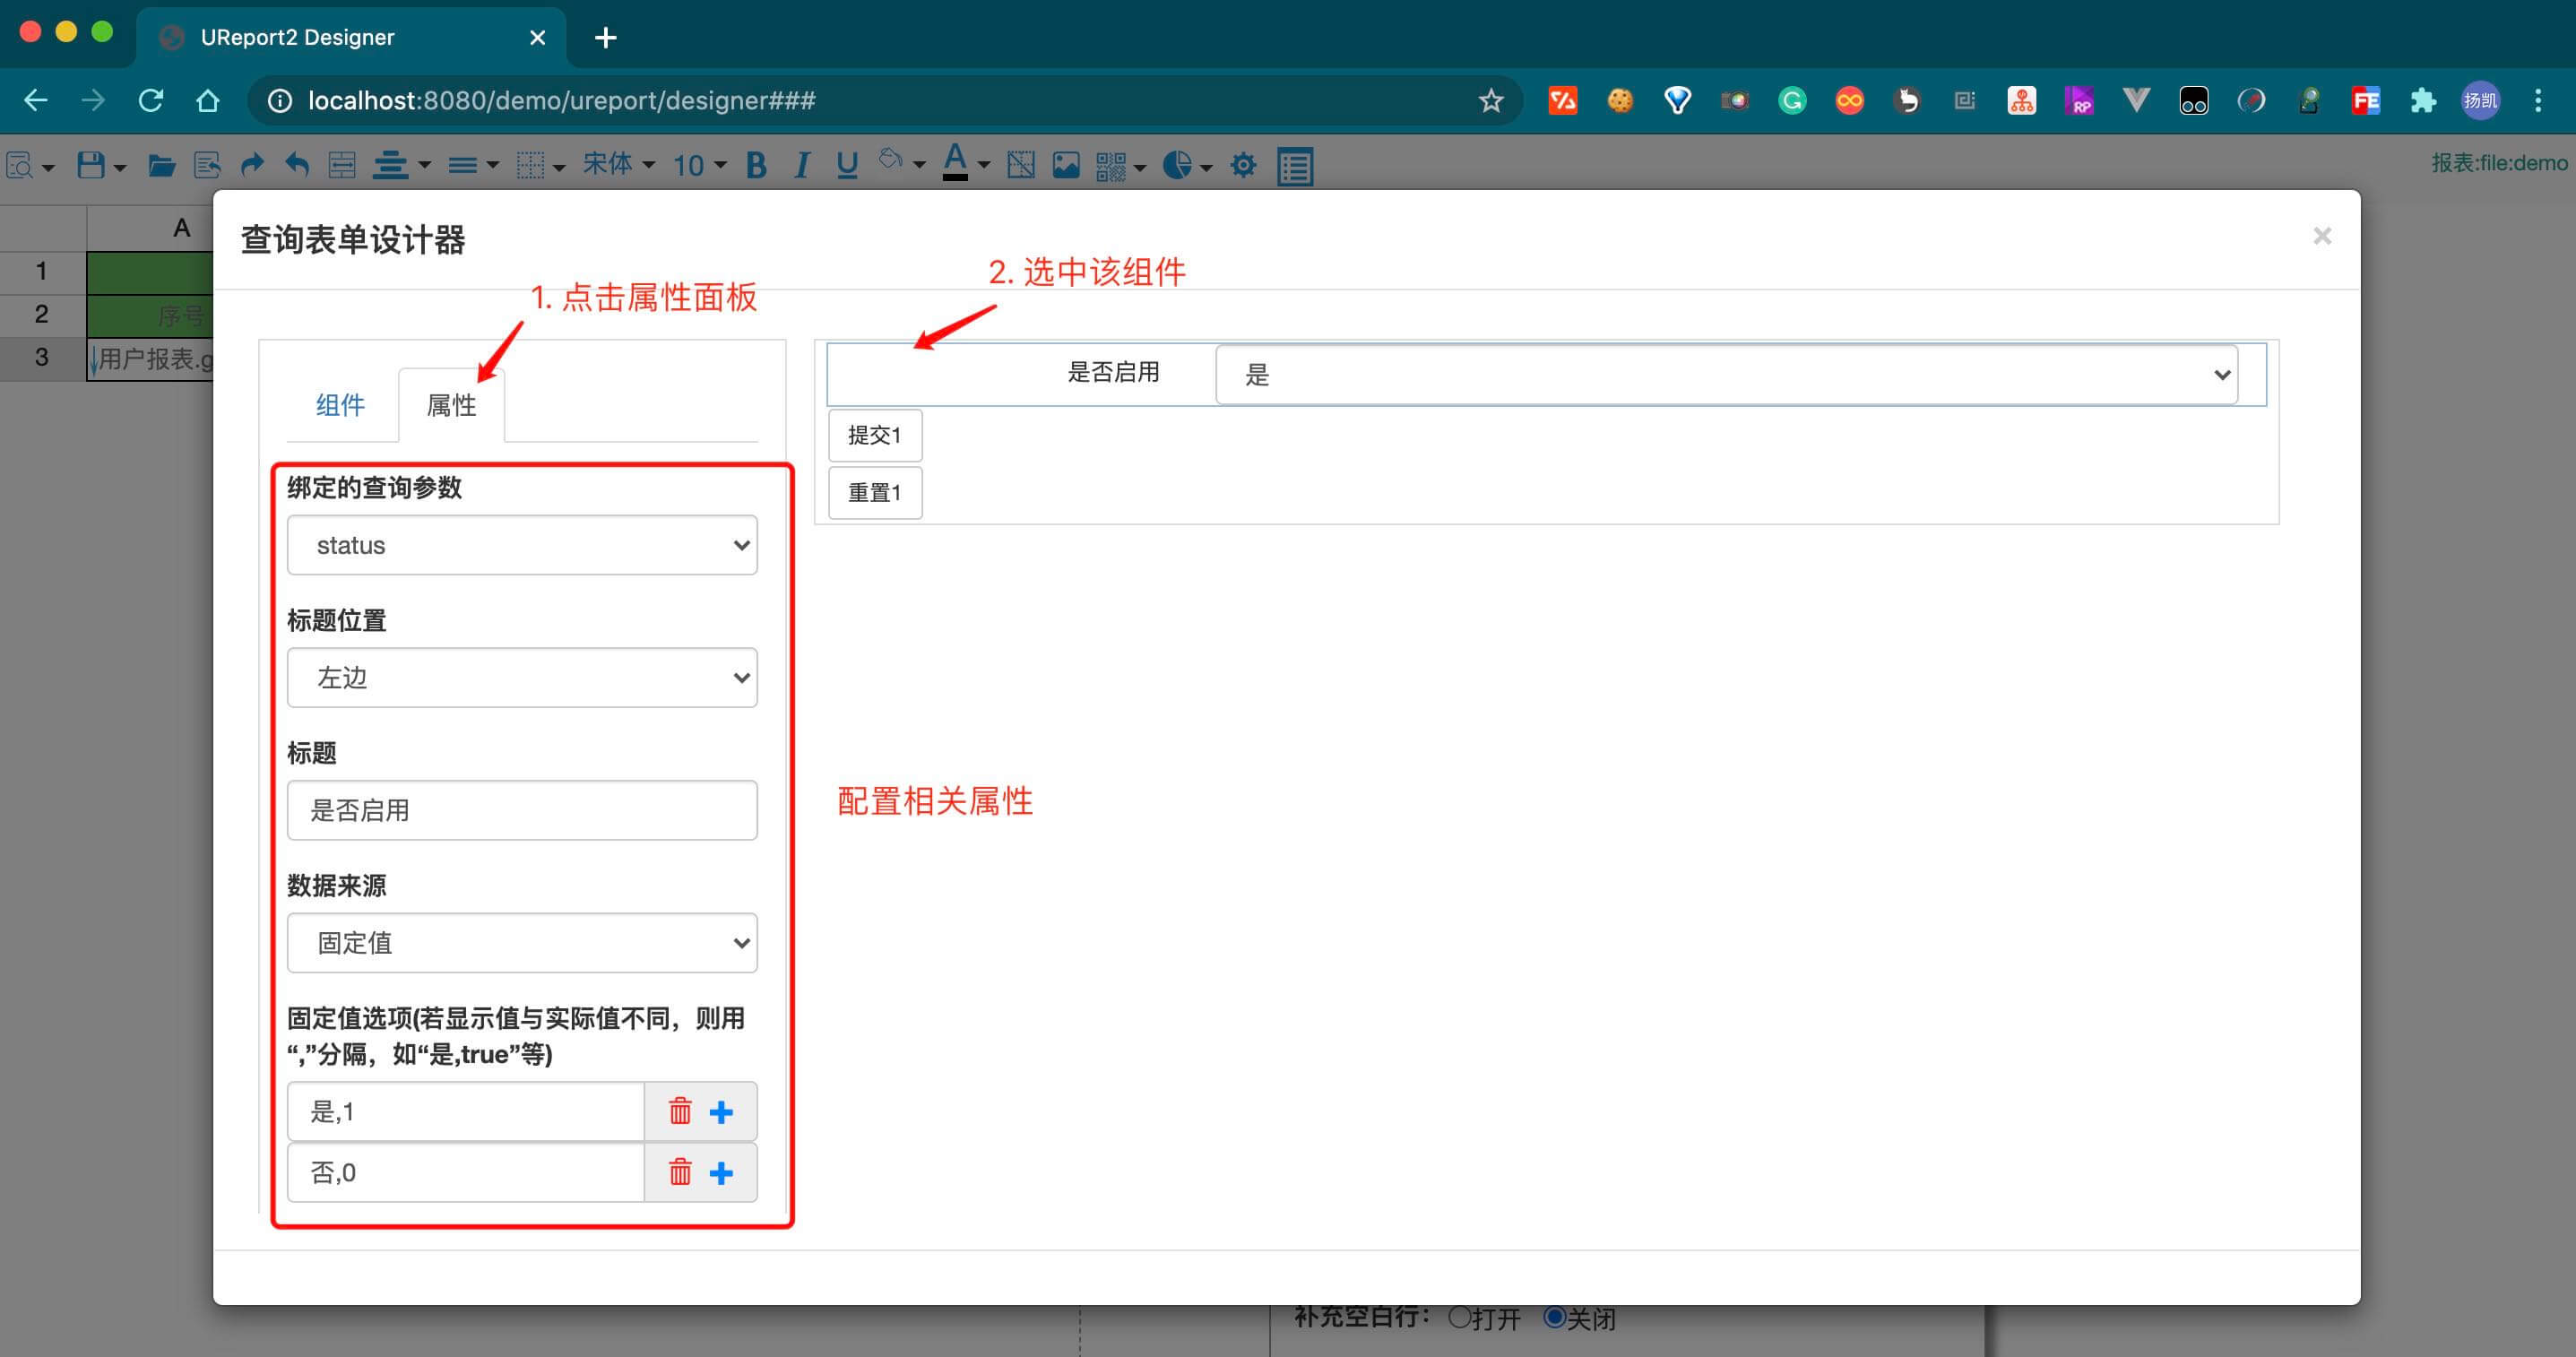The height and width of the screenshot is (1357, 2576).
Task: Edit the 标题 input showing 是否启用
Action: tap(521, 810)
